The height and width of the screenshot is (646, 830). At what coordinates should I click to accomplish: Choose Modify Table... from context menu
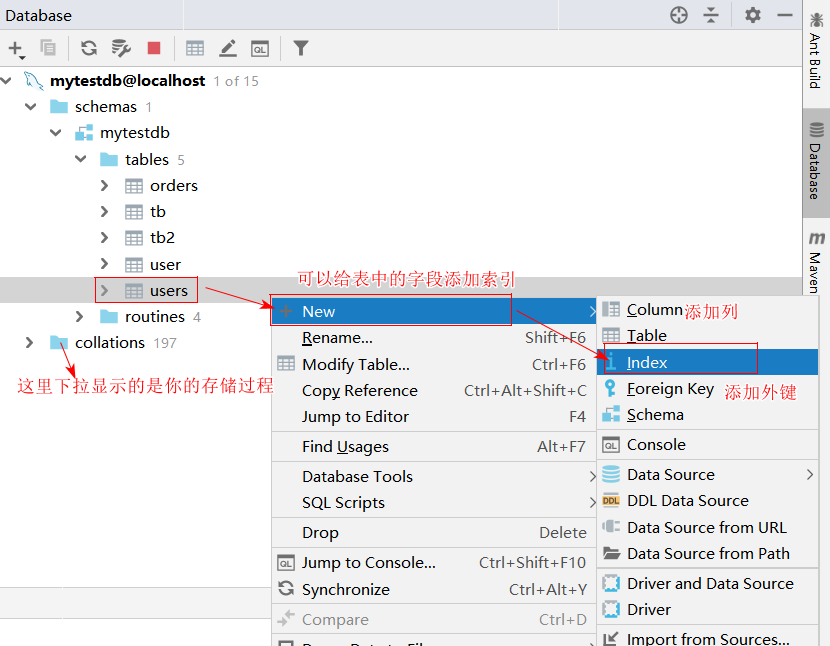pos(434,364)
